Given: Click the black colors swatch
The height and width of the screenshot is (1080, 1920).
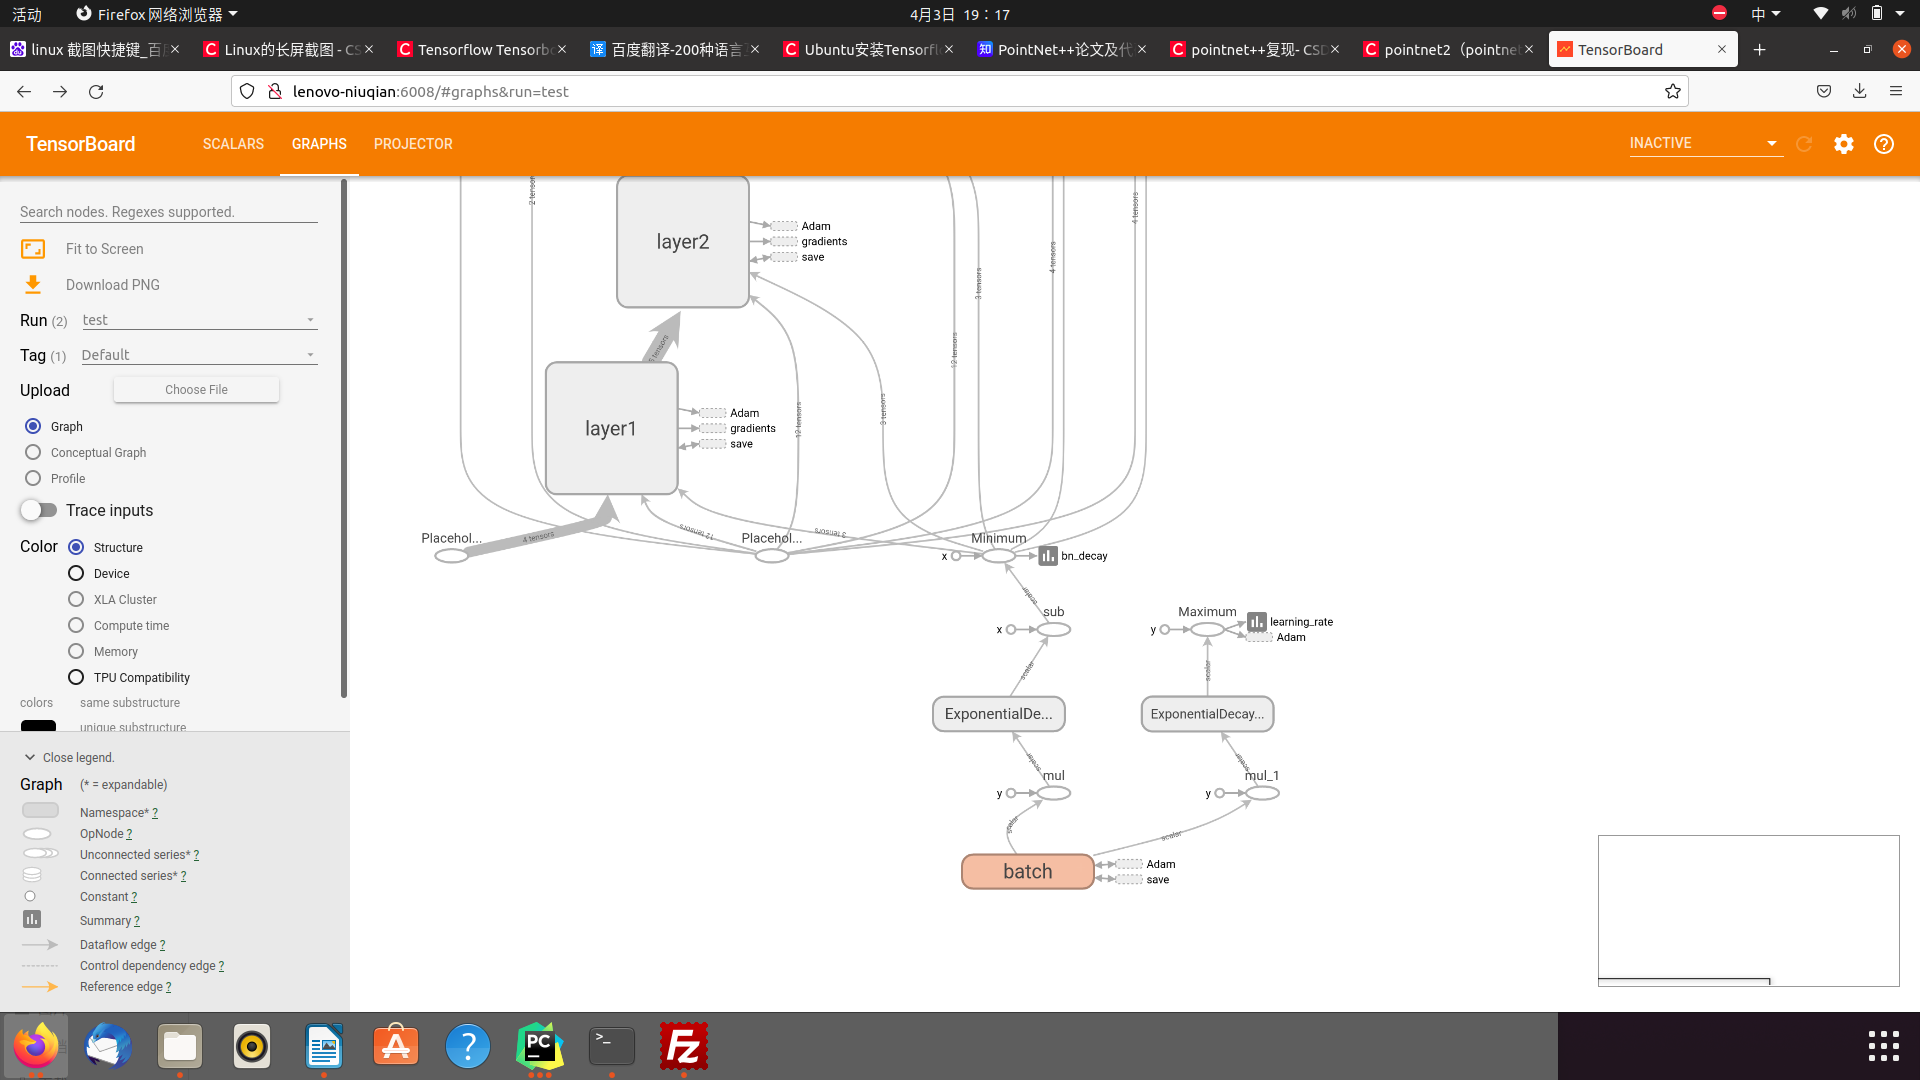Looking at the screenshot, I should [x=38, y=726].
